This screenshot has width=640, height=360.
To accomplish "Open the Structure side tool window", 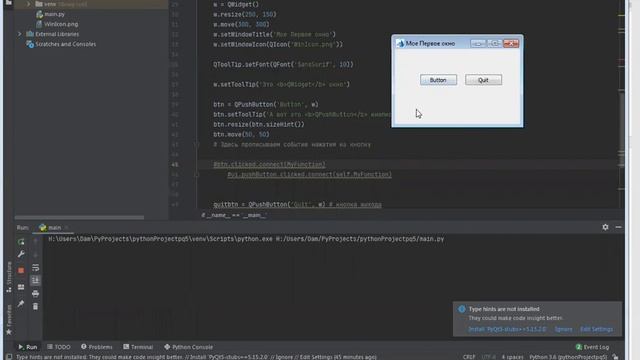I will pyautogui.click(x=9, y=277).
